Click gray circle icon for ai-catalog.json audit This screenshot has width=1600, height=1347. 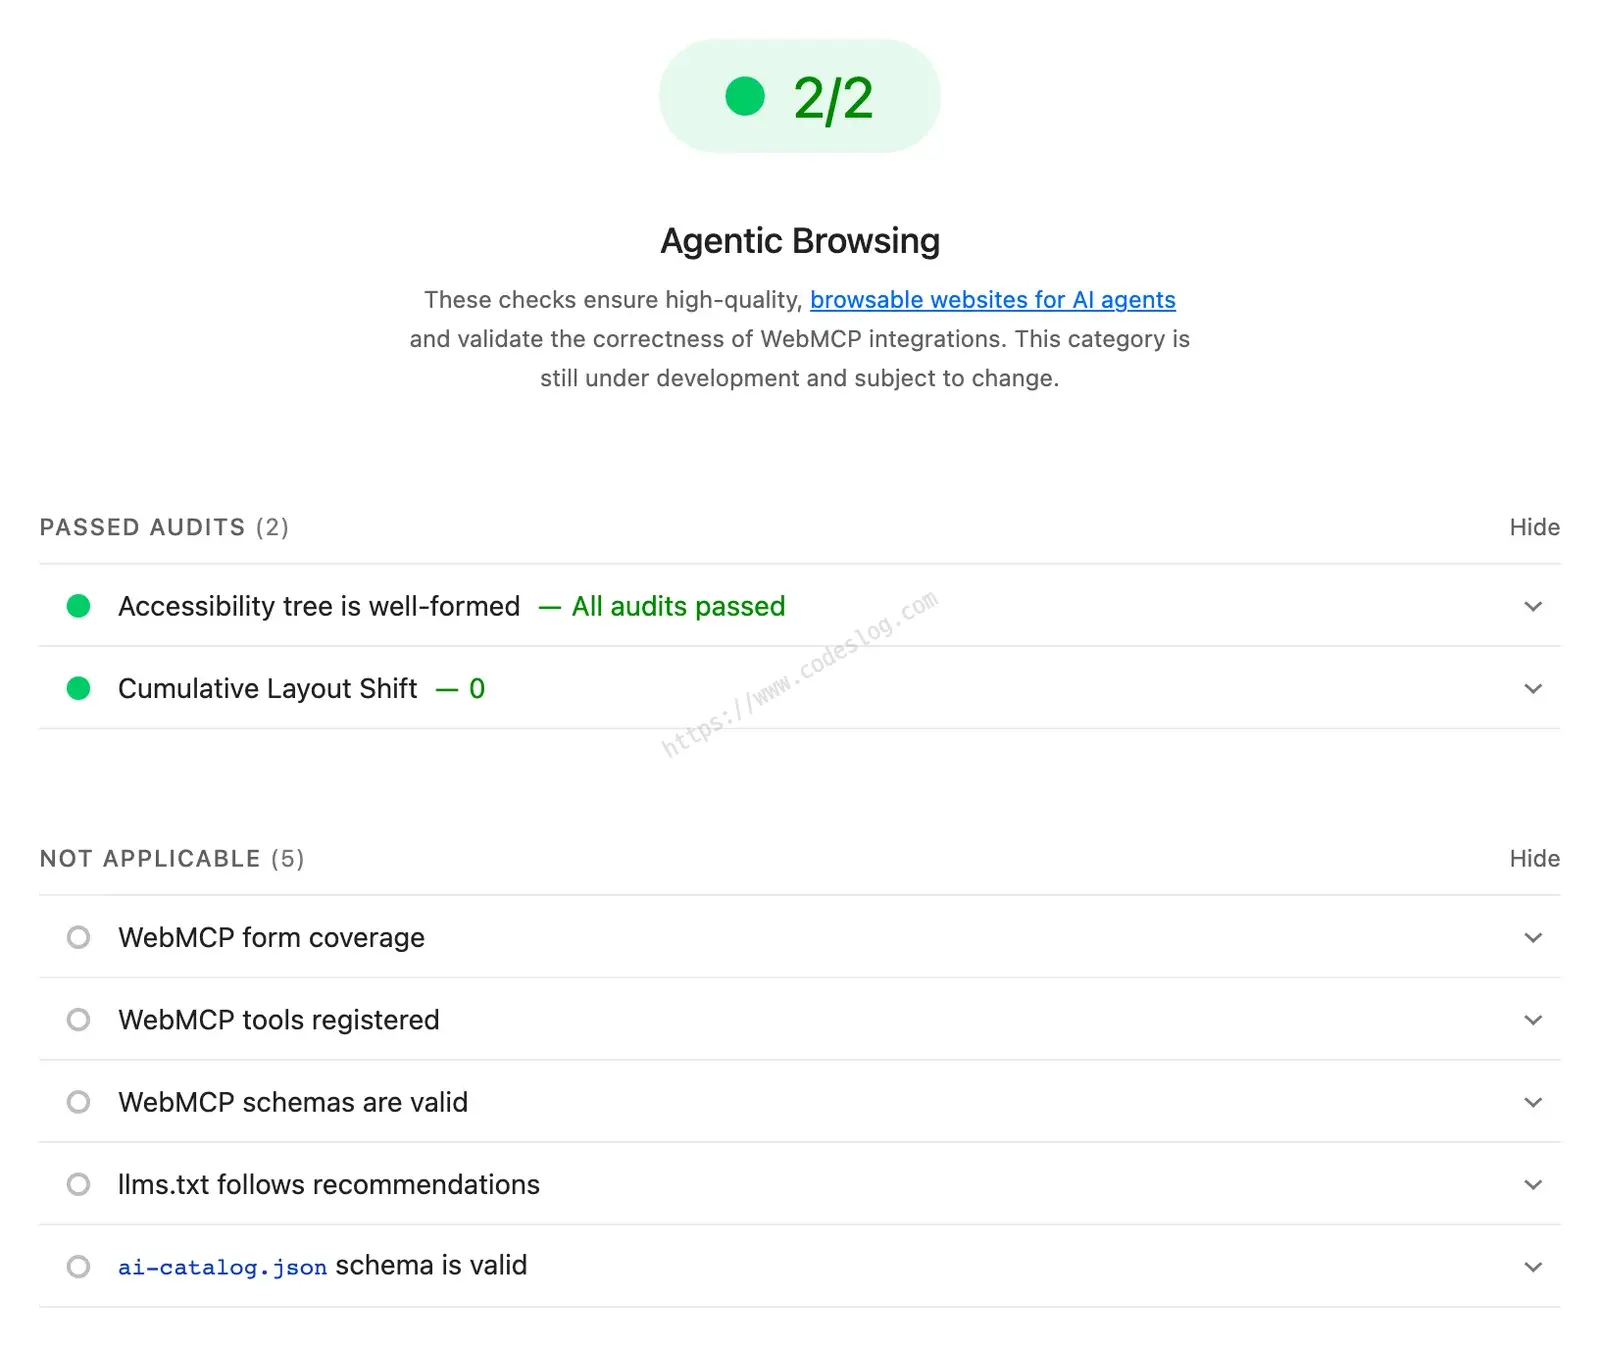[78, 1267]
